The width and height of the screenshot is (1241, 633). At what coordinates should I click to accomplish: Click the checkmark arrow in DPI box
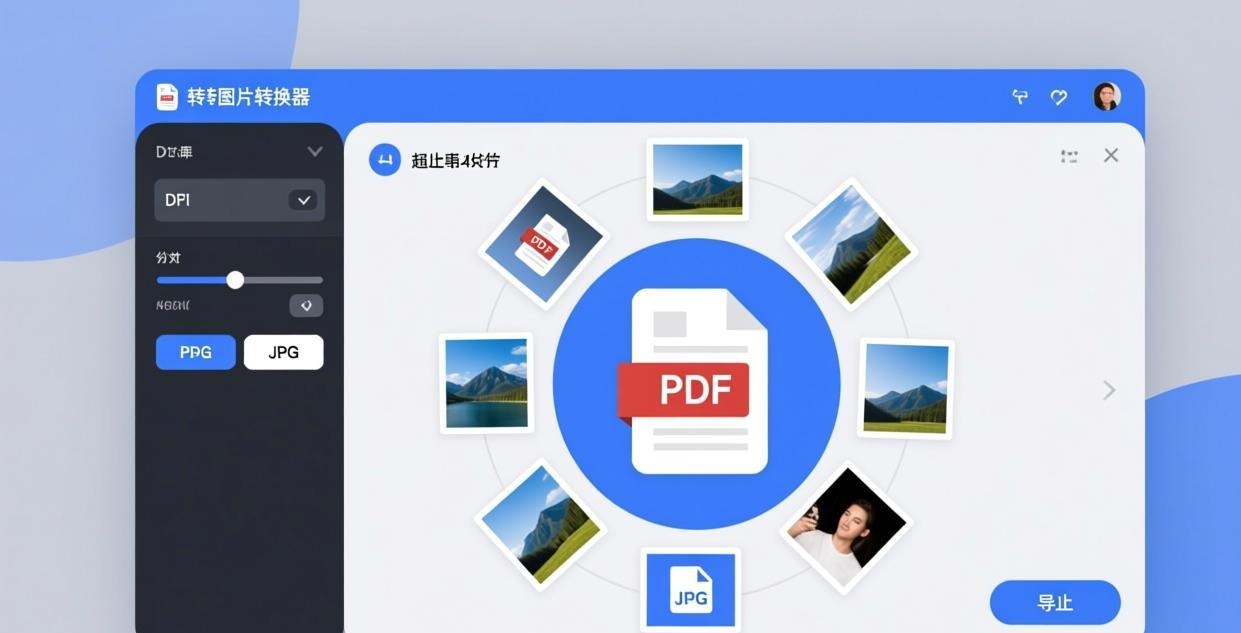tap(303, 200)
